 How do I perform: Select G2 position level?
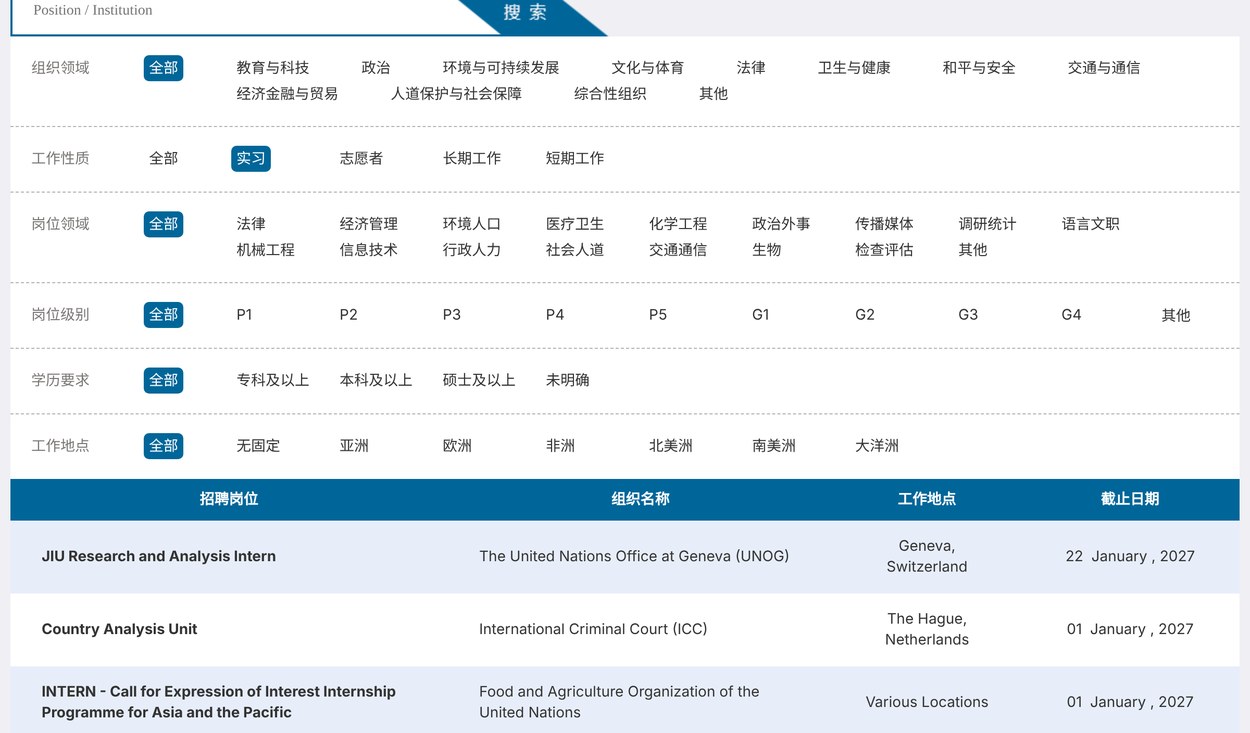pos(865,315)
